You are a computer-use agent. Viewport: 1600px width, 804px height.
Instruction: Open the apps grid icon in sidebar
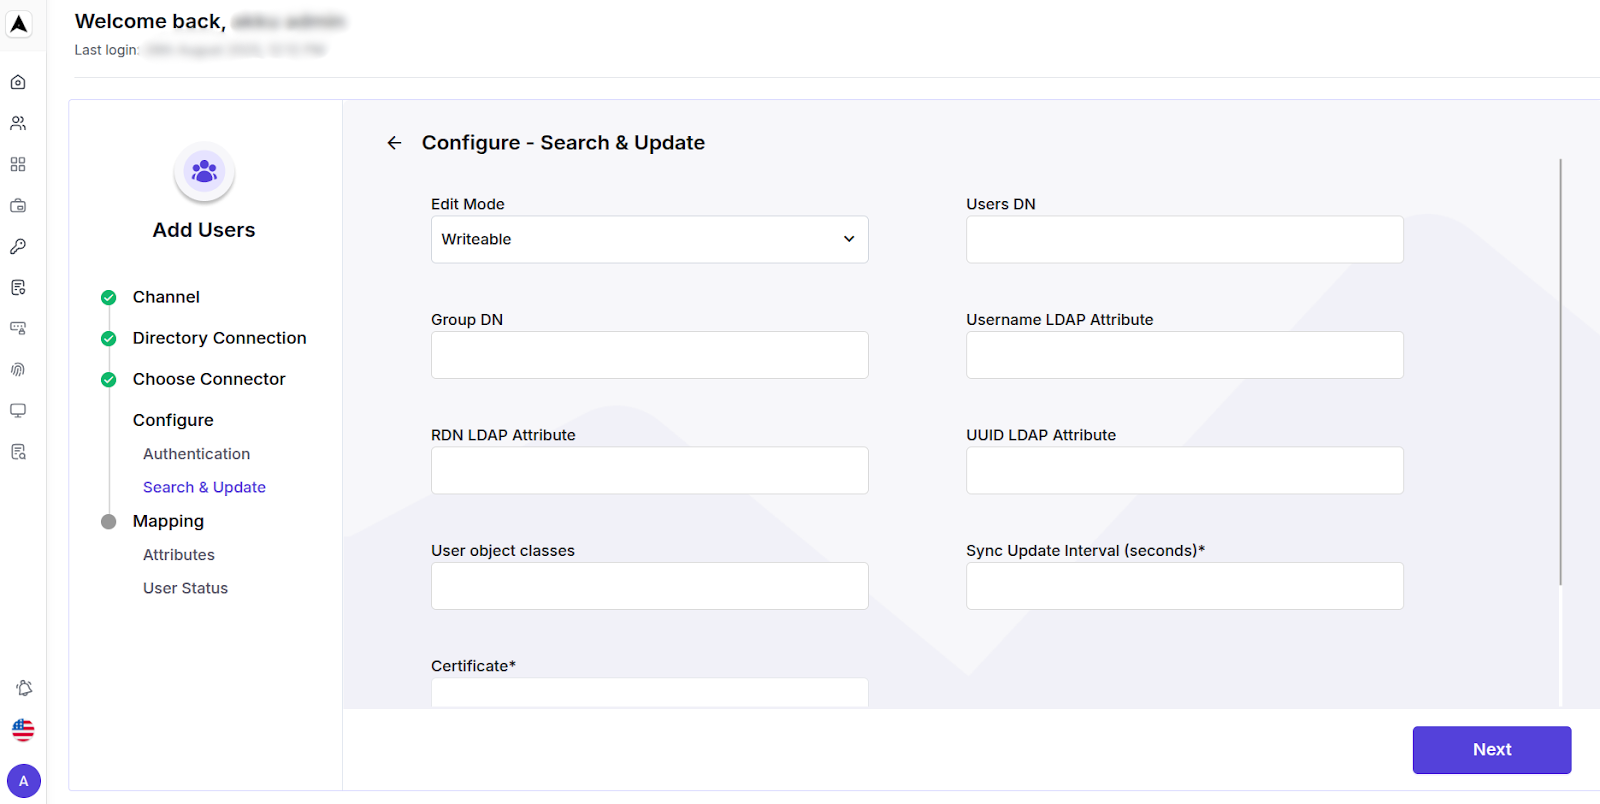(18, 164)
